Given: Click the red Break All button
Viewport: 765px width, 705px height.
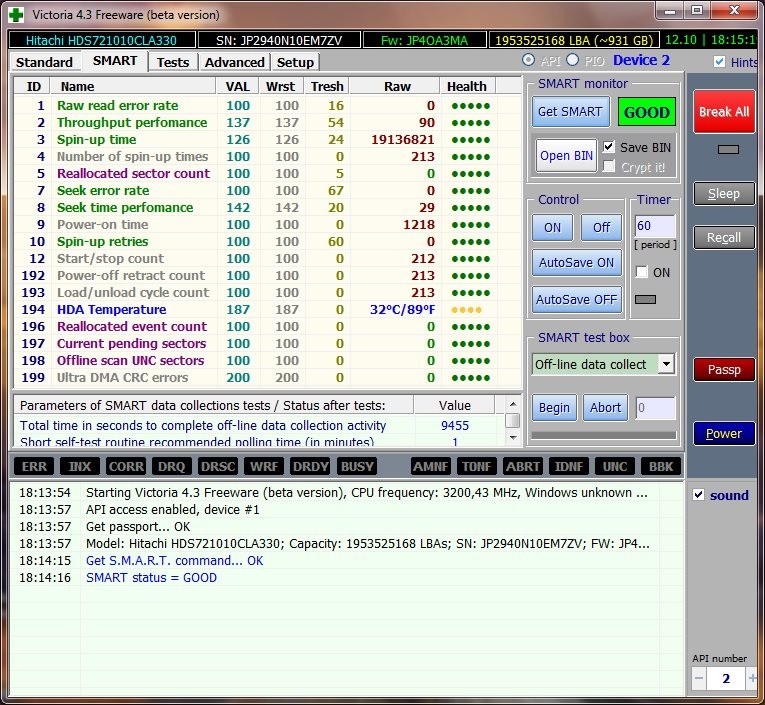Looking at the screenshot, I should [723, 112].
